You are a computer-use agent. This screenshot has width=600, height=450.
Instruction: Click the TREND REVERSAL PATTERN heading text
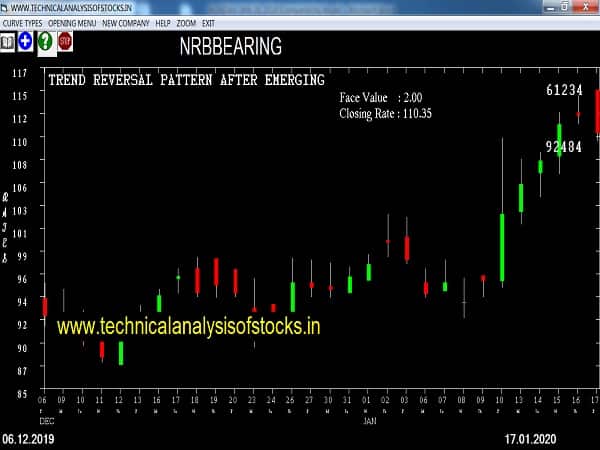click(x=187, y=80)
